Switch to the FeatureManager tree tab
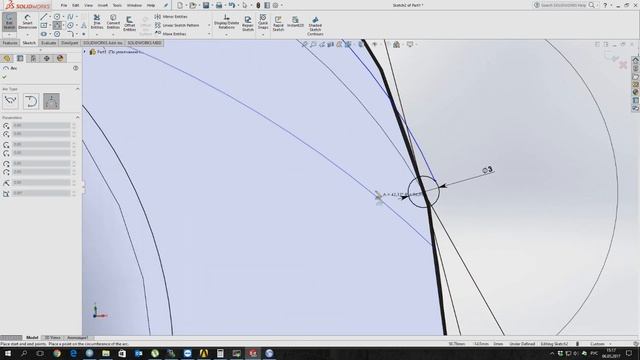The height and width of the screenshot is (360, 640). coord(7,58)
